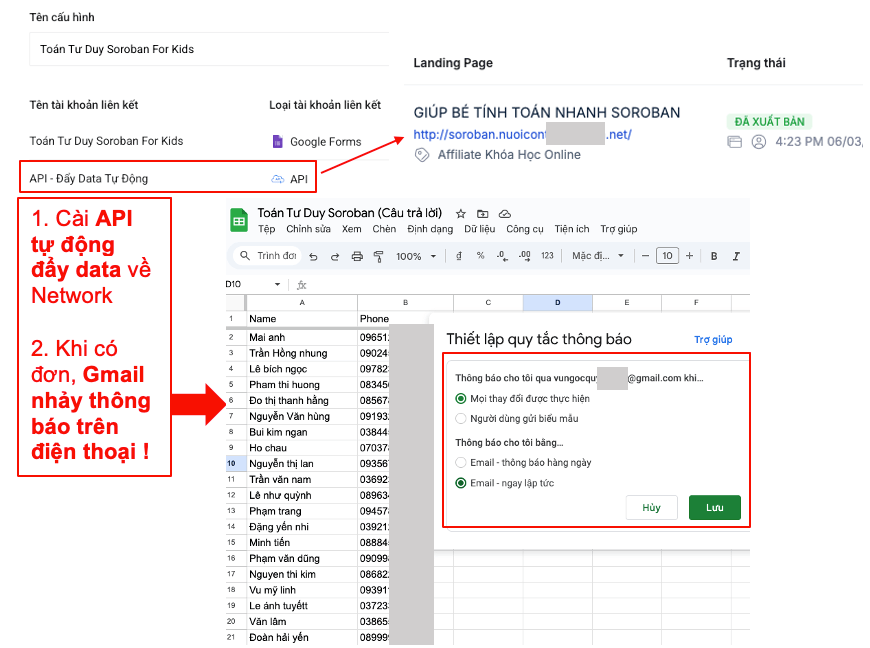Click the API cloud icon
Viewport: 870px width, 648px height.
pyautogui.click(x=277, y=179)
